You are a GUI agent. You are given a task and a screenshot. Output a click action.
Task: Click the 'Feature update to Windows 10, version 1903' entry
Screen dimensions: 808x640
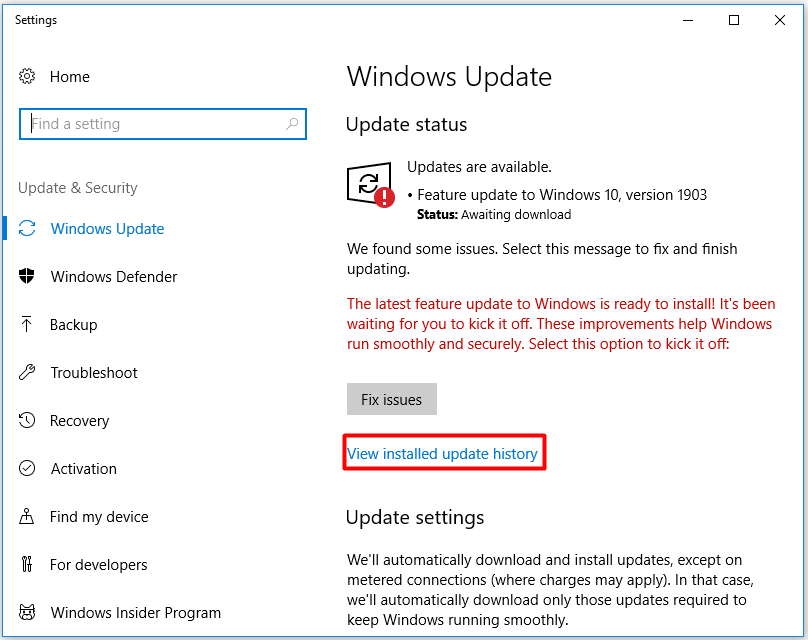[x=562, y=195]
